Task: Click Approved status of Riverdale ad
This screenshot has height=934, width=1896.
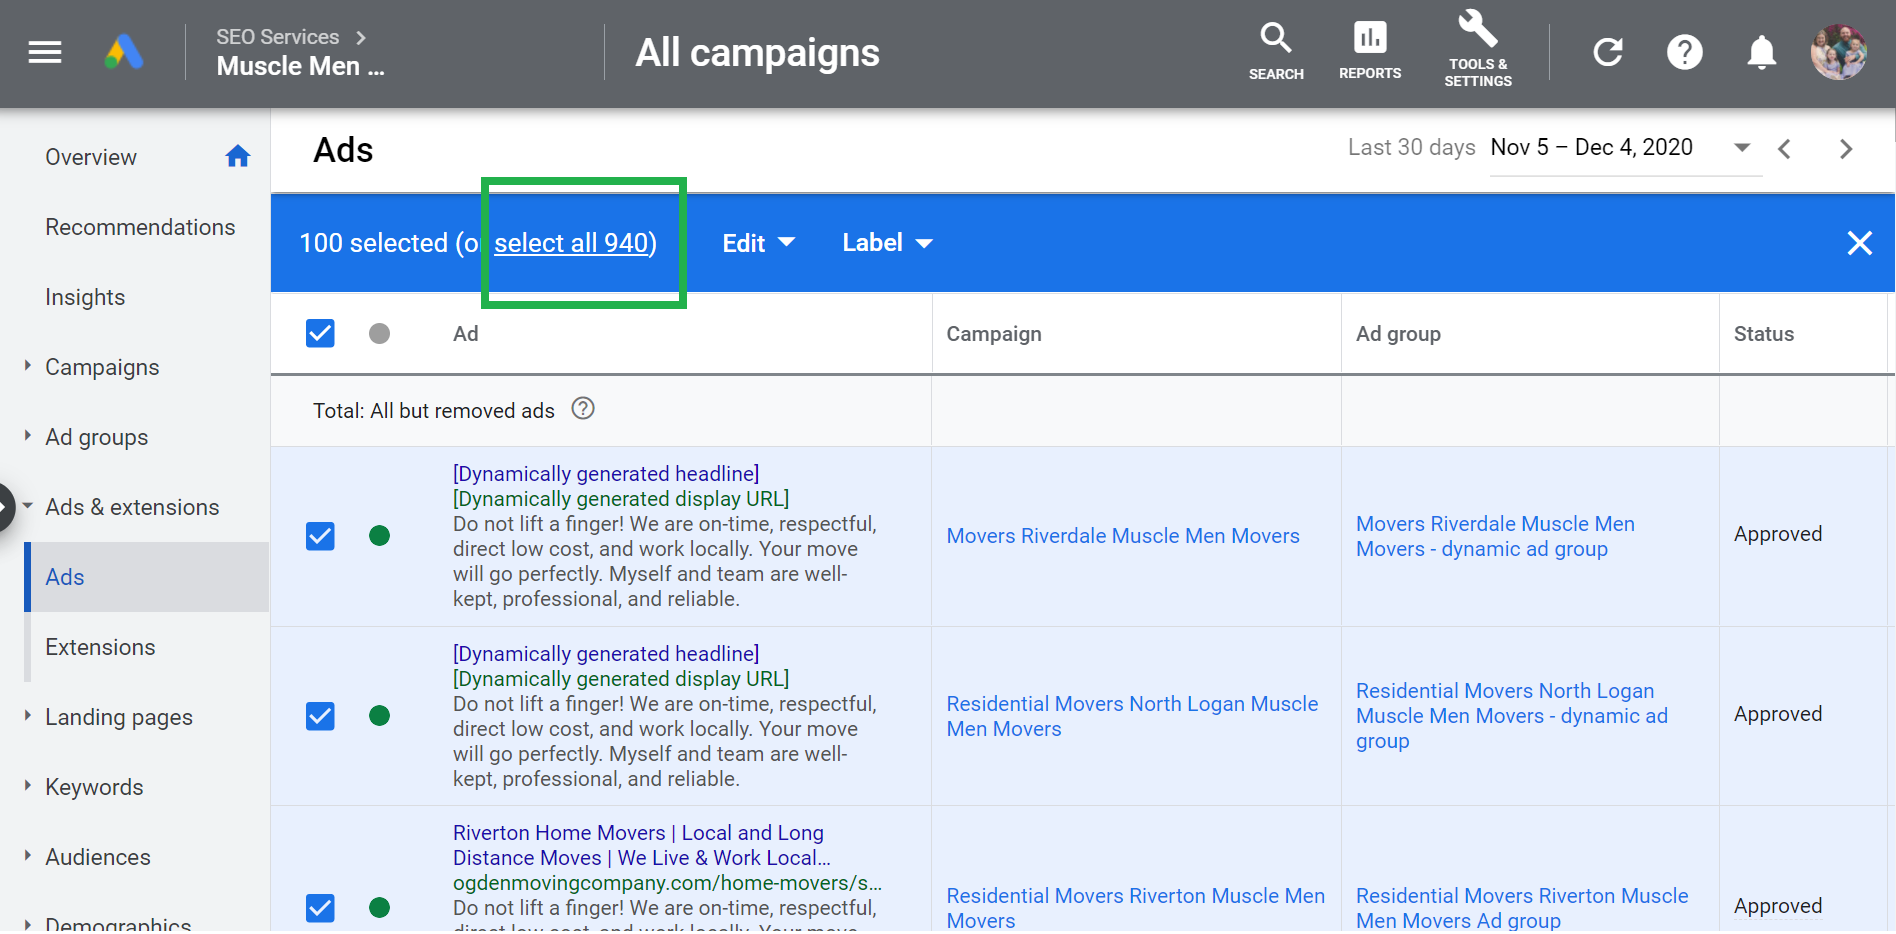Action: coord(1778,534)
